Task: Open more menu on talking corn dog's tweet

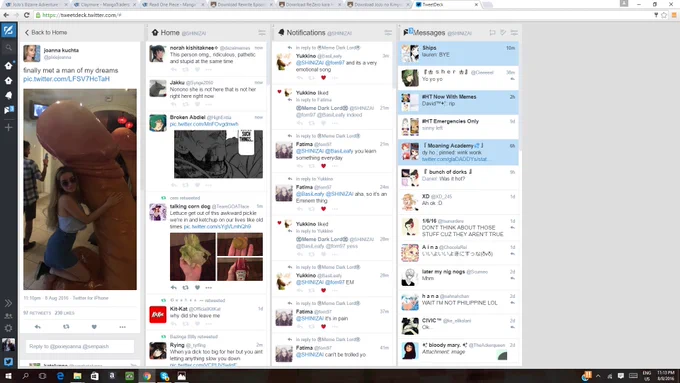Action: coord(209,288)
